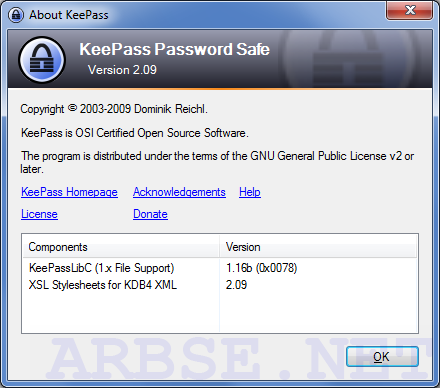Screen dimensions: 440x388
Task: Sort list by Version column header
Action: pos(318,247)
